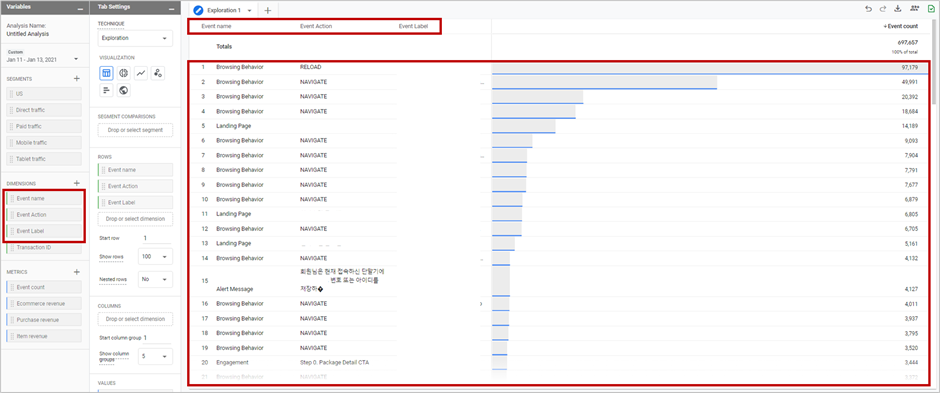Click the 49,991 event count value
Viewport: 940px width, 393px height.
click(x=909, y=82)
